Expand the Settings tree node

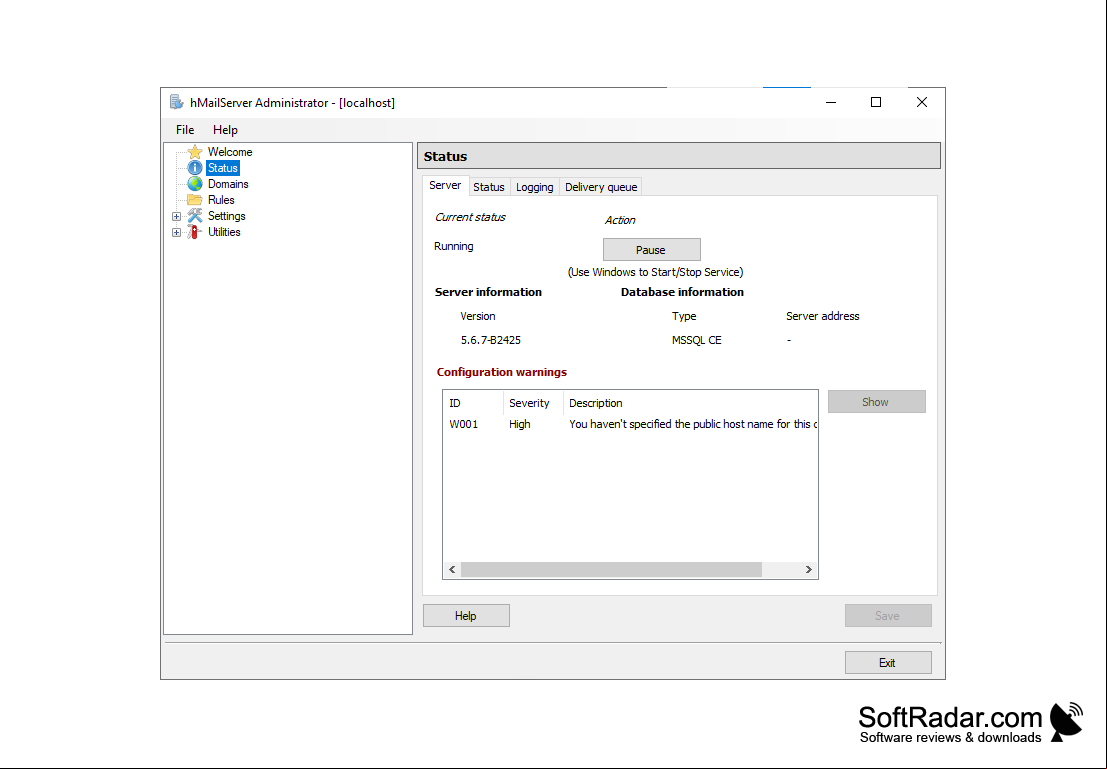coord(176,217)
